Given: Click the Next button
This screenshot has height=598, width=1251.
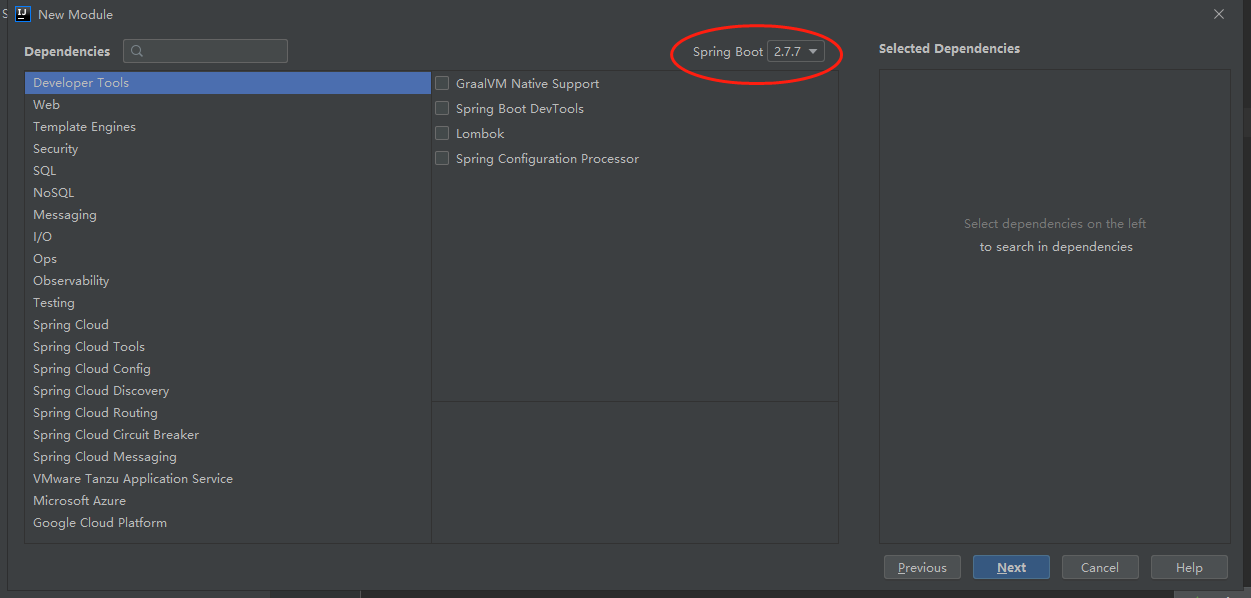Looking at the screenshot, I should click(1011, 567).
